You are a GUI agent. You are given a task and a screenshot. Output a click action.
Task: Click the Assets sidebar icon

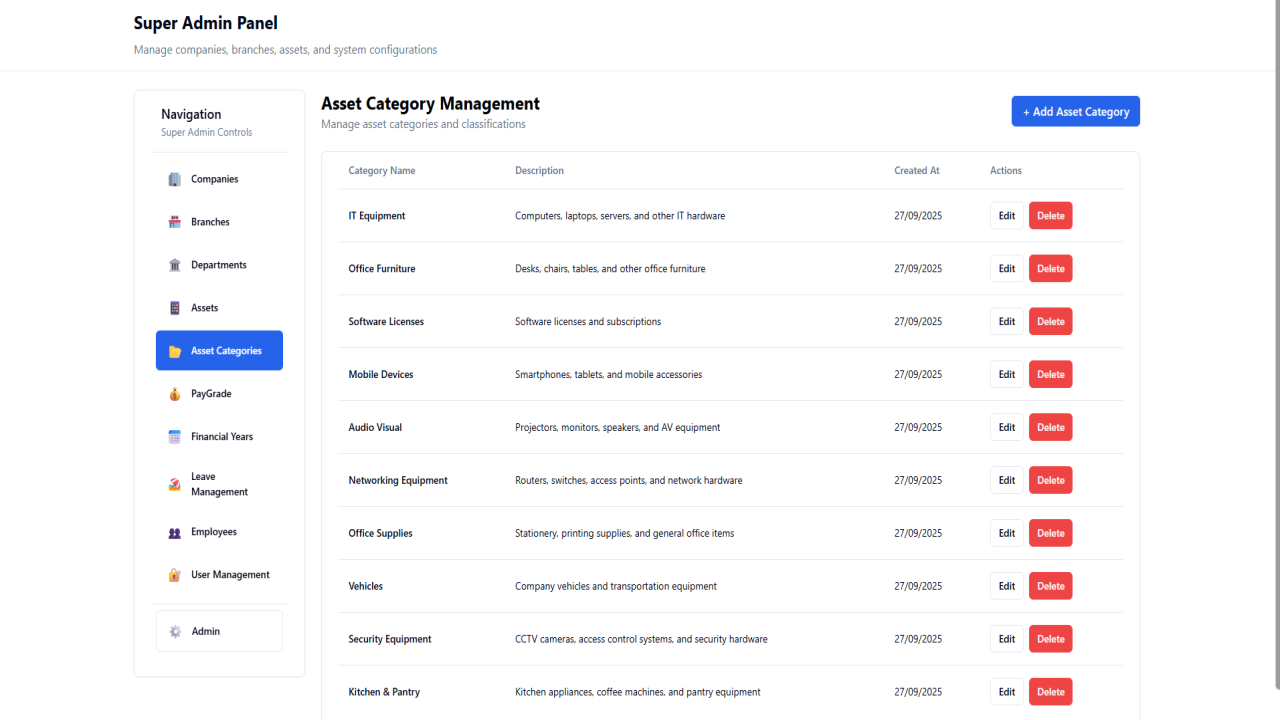point(175,308)
